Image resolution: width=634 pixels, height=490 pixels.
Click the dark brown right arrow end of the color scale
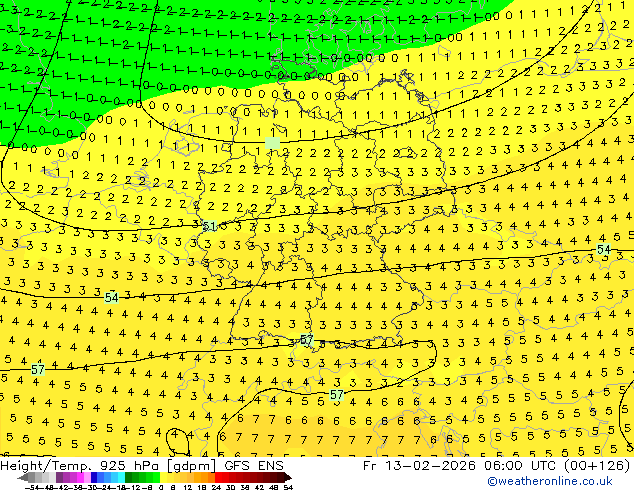pyautogui.click(x=287, y=477)
